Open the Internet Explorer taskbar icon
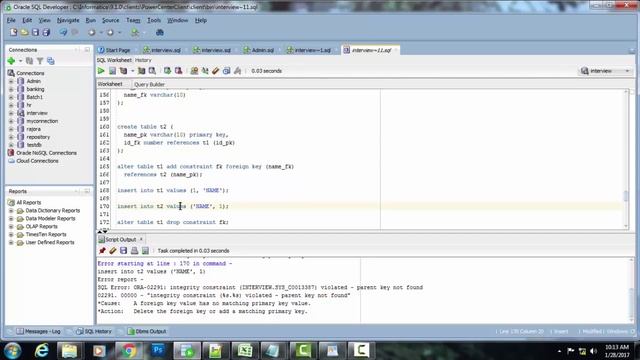640x360 pixels. (41, 351)
